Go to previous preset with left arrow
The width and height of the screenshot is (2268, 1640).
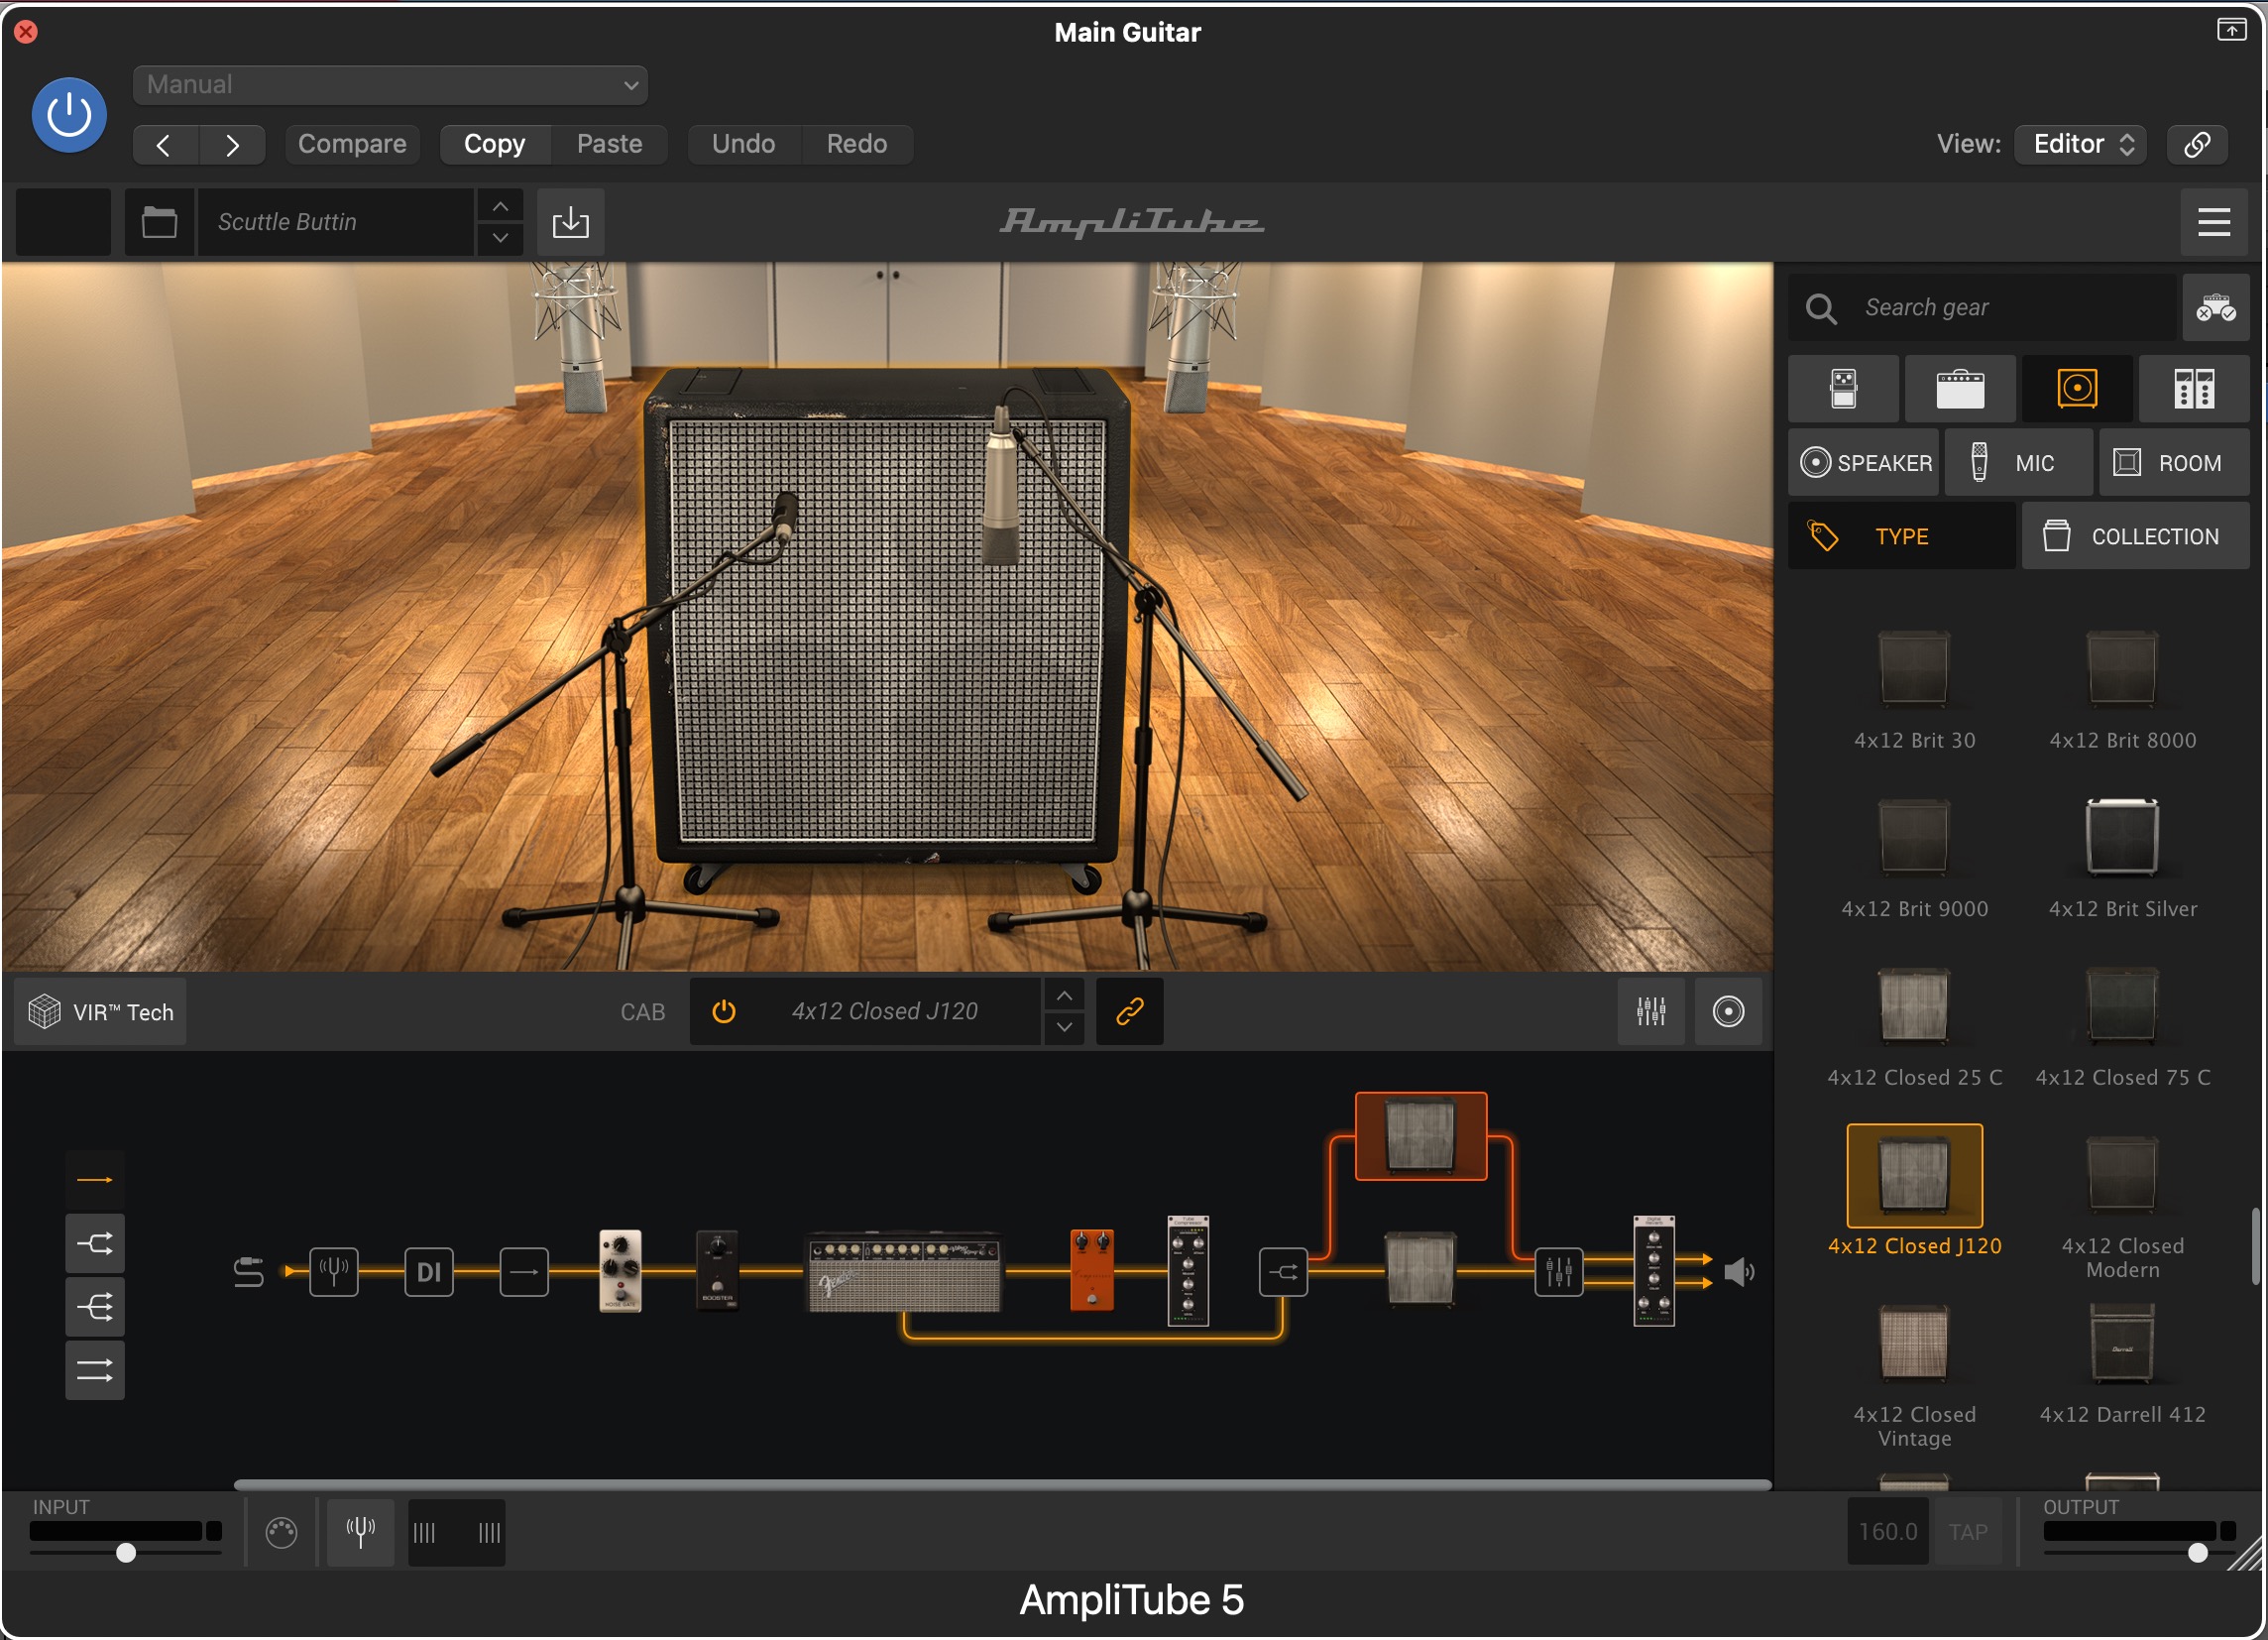pos(165,145)
